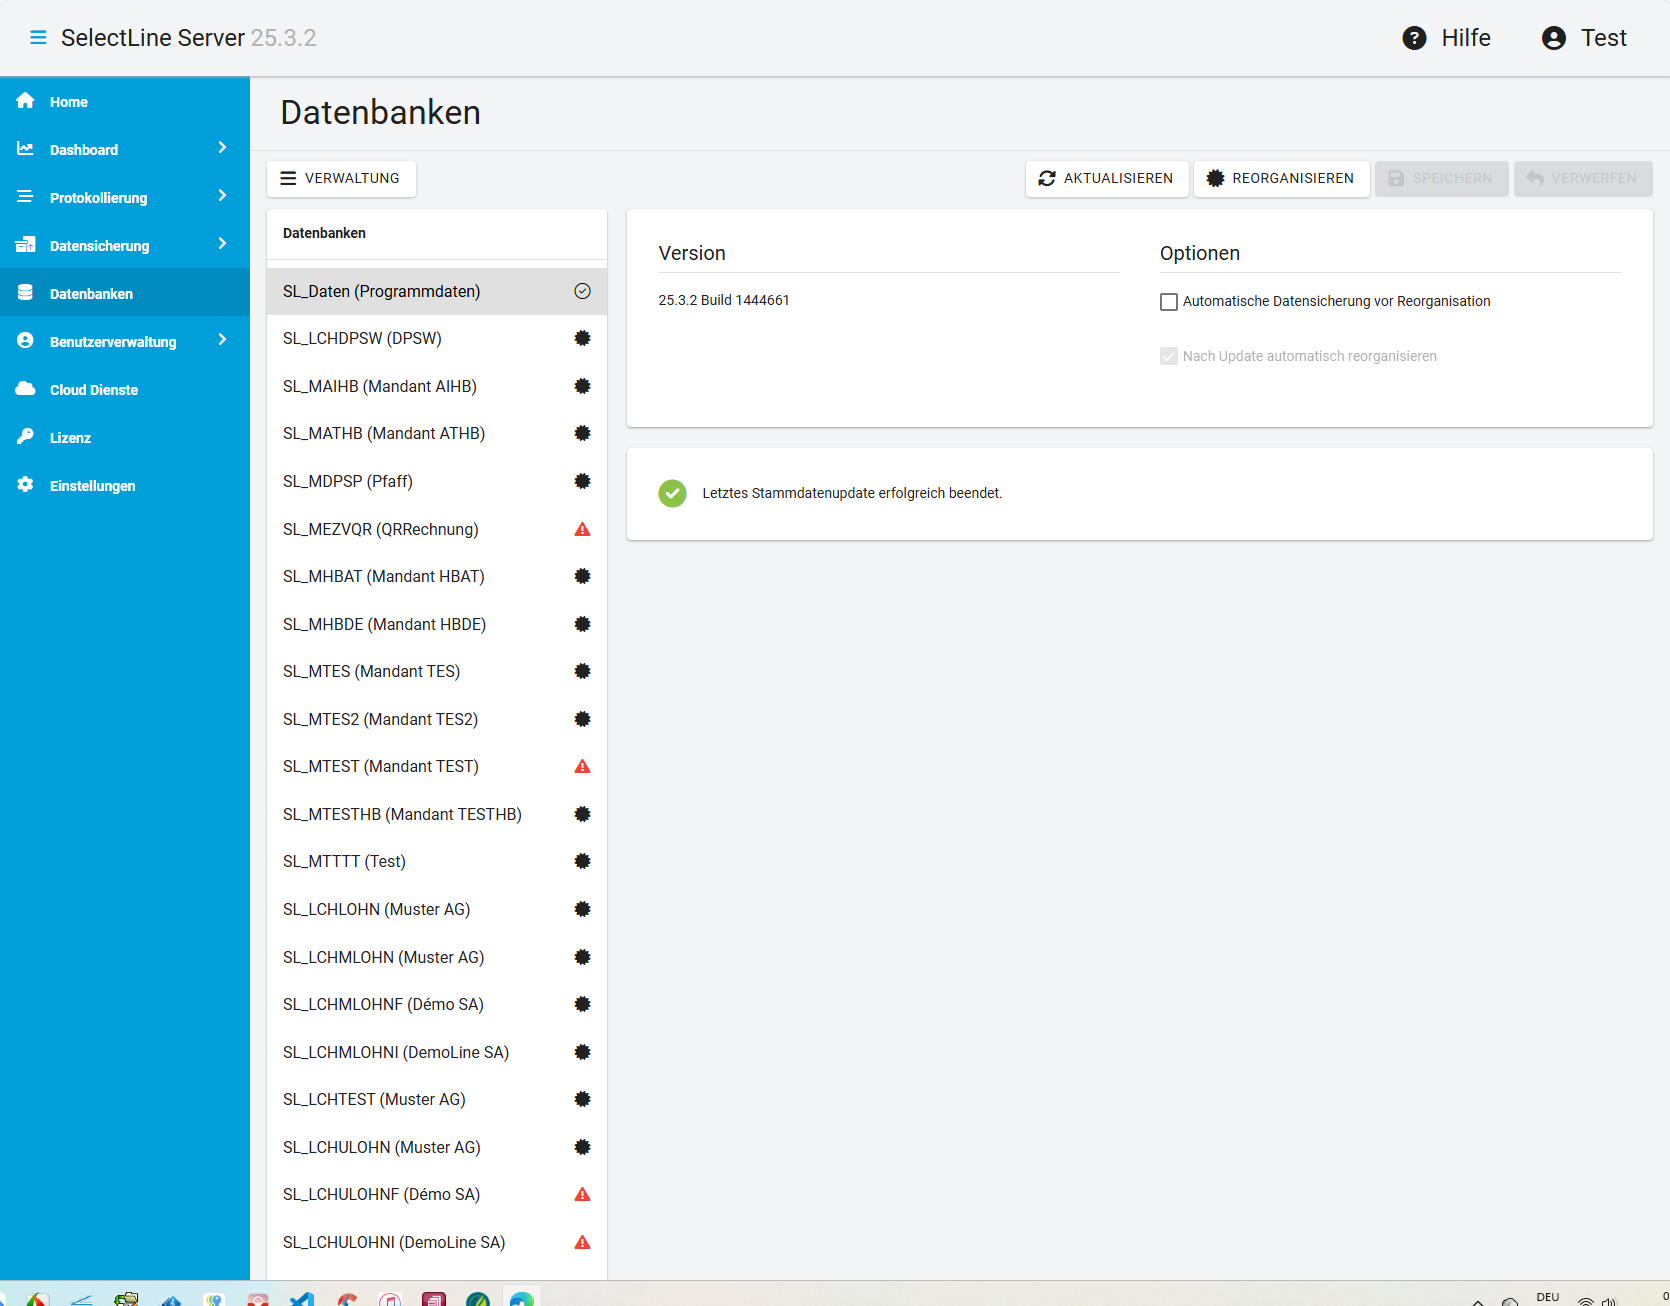Open the Hilfe help icon
The height and width of the screenshot is (1306, 1670).
click(x=1414, y=38)
